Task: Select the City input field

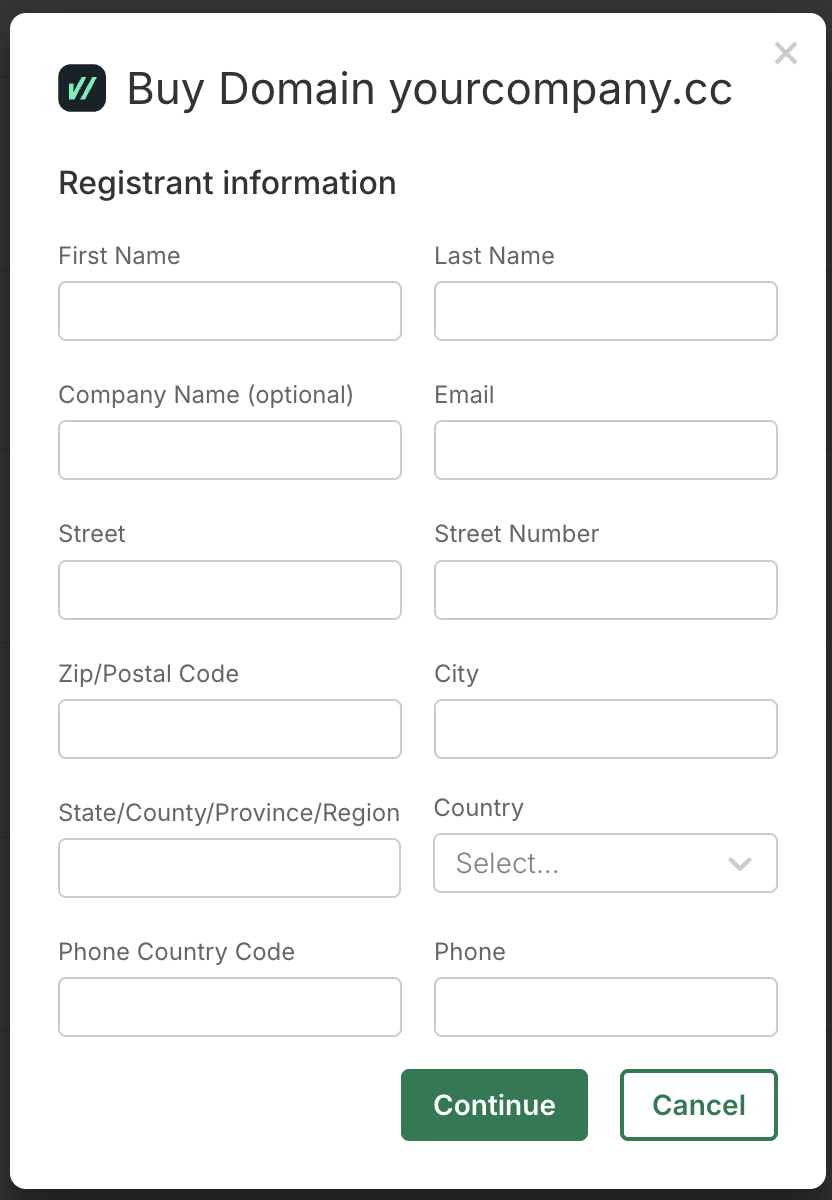Action: tap(605, 729)
